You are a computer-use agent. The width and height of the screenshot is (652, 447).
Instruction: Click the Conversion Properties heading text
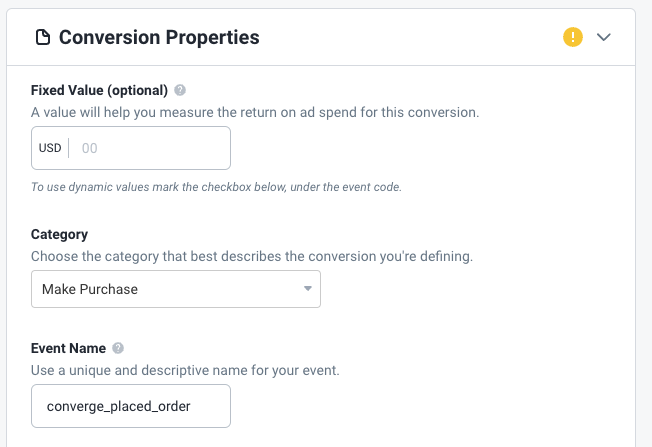(159, 38)
